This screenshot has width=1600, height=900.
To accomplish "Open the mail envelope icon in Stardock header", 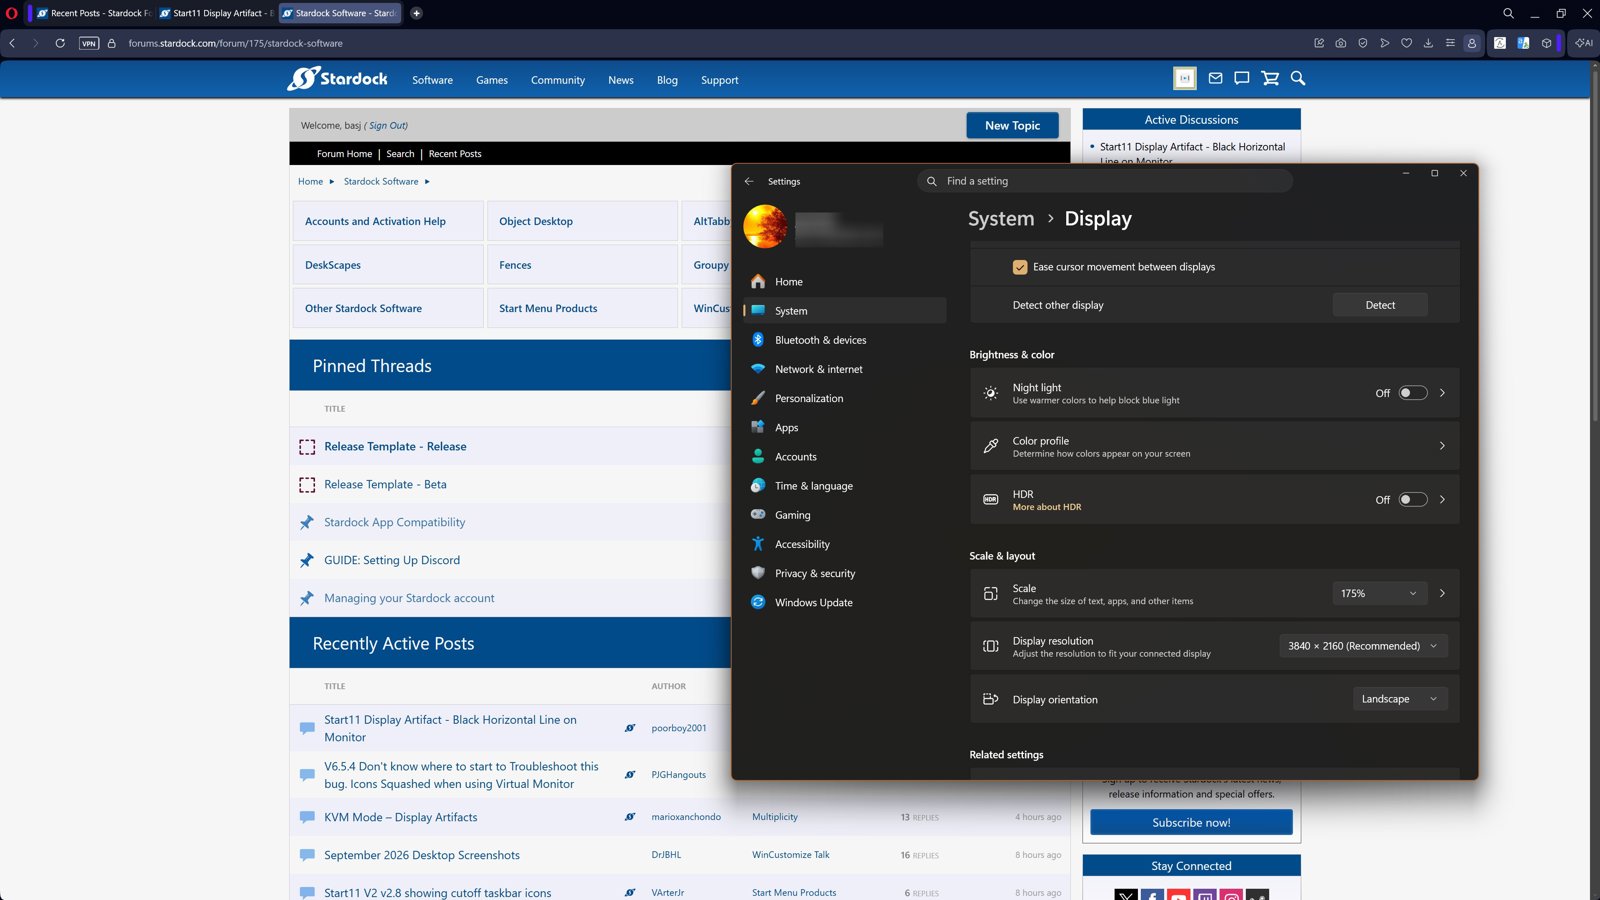I will (1215, 78).
